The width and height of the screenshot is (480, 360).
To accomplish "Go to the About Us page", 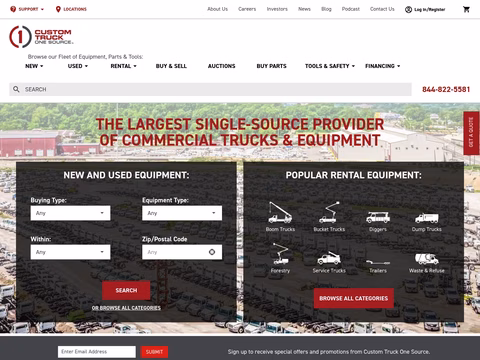I will point(217,9).
